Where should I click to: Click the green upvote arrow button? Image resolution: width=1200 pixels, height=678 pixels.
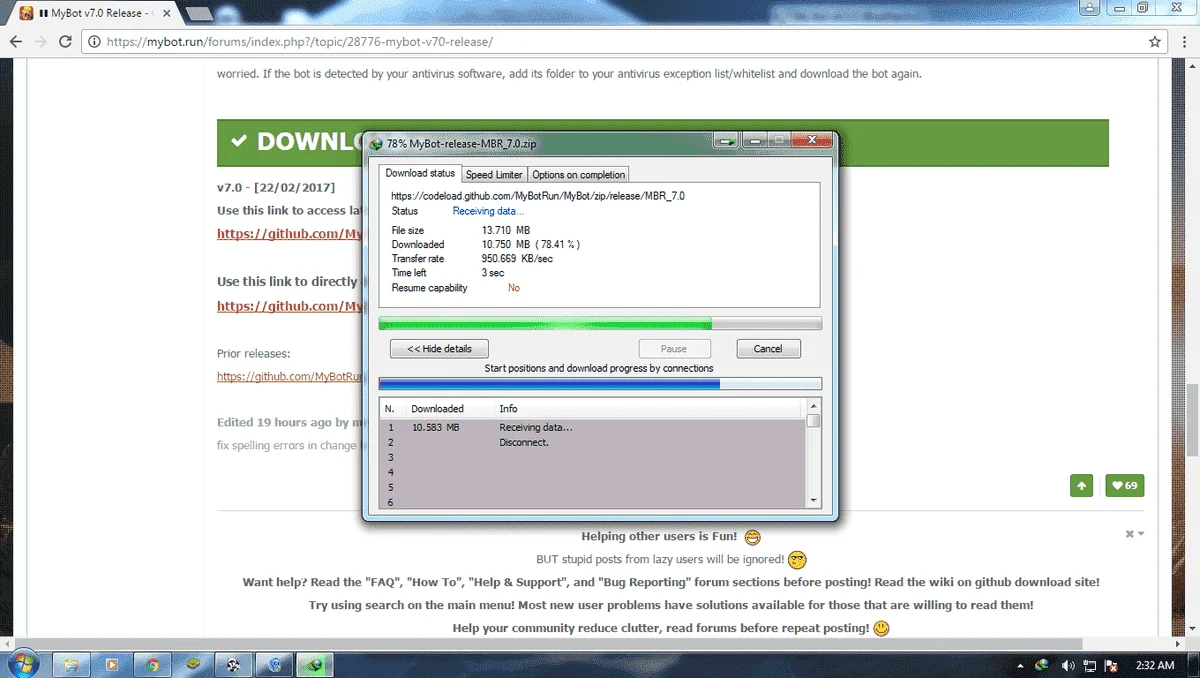coord(1081,486)
